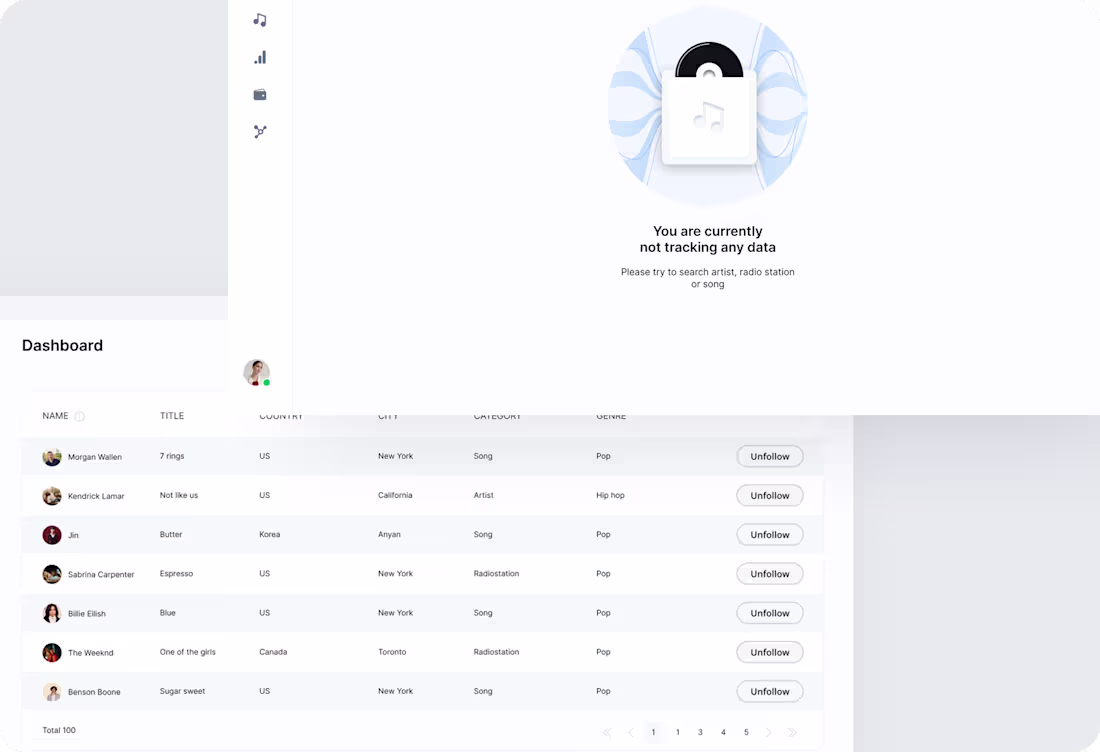Click the radio station icon in sidebar
Screen dimensions: 1100x752
tap(259, 94)
